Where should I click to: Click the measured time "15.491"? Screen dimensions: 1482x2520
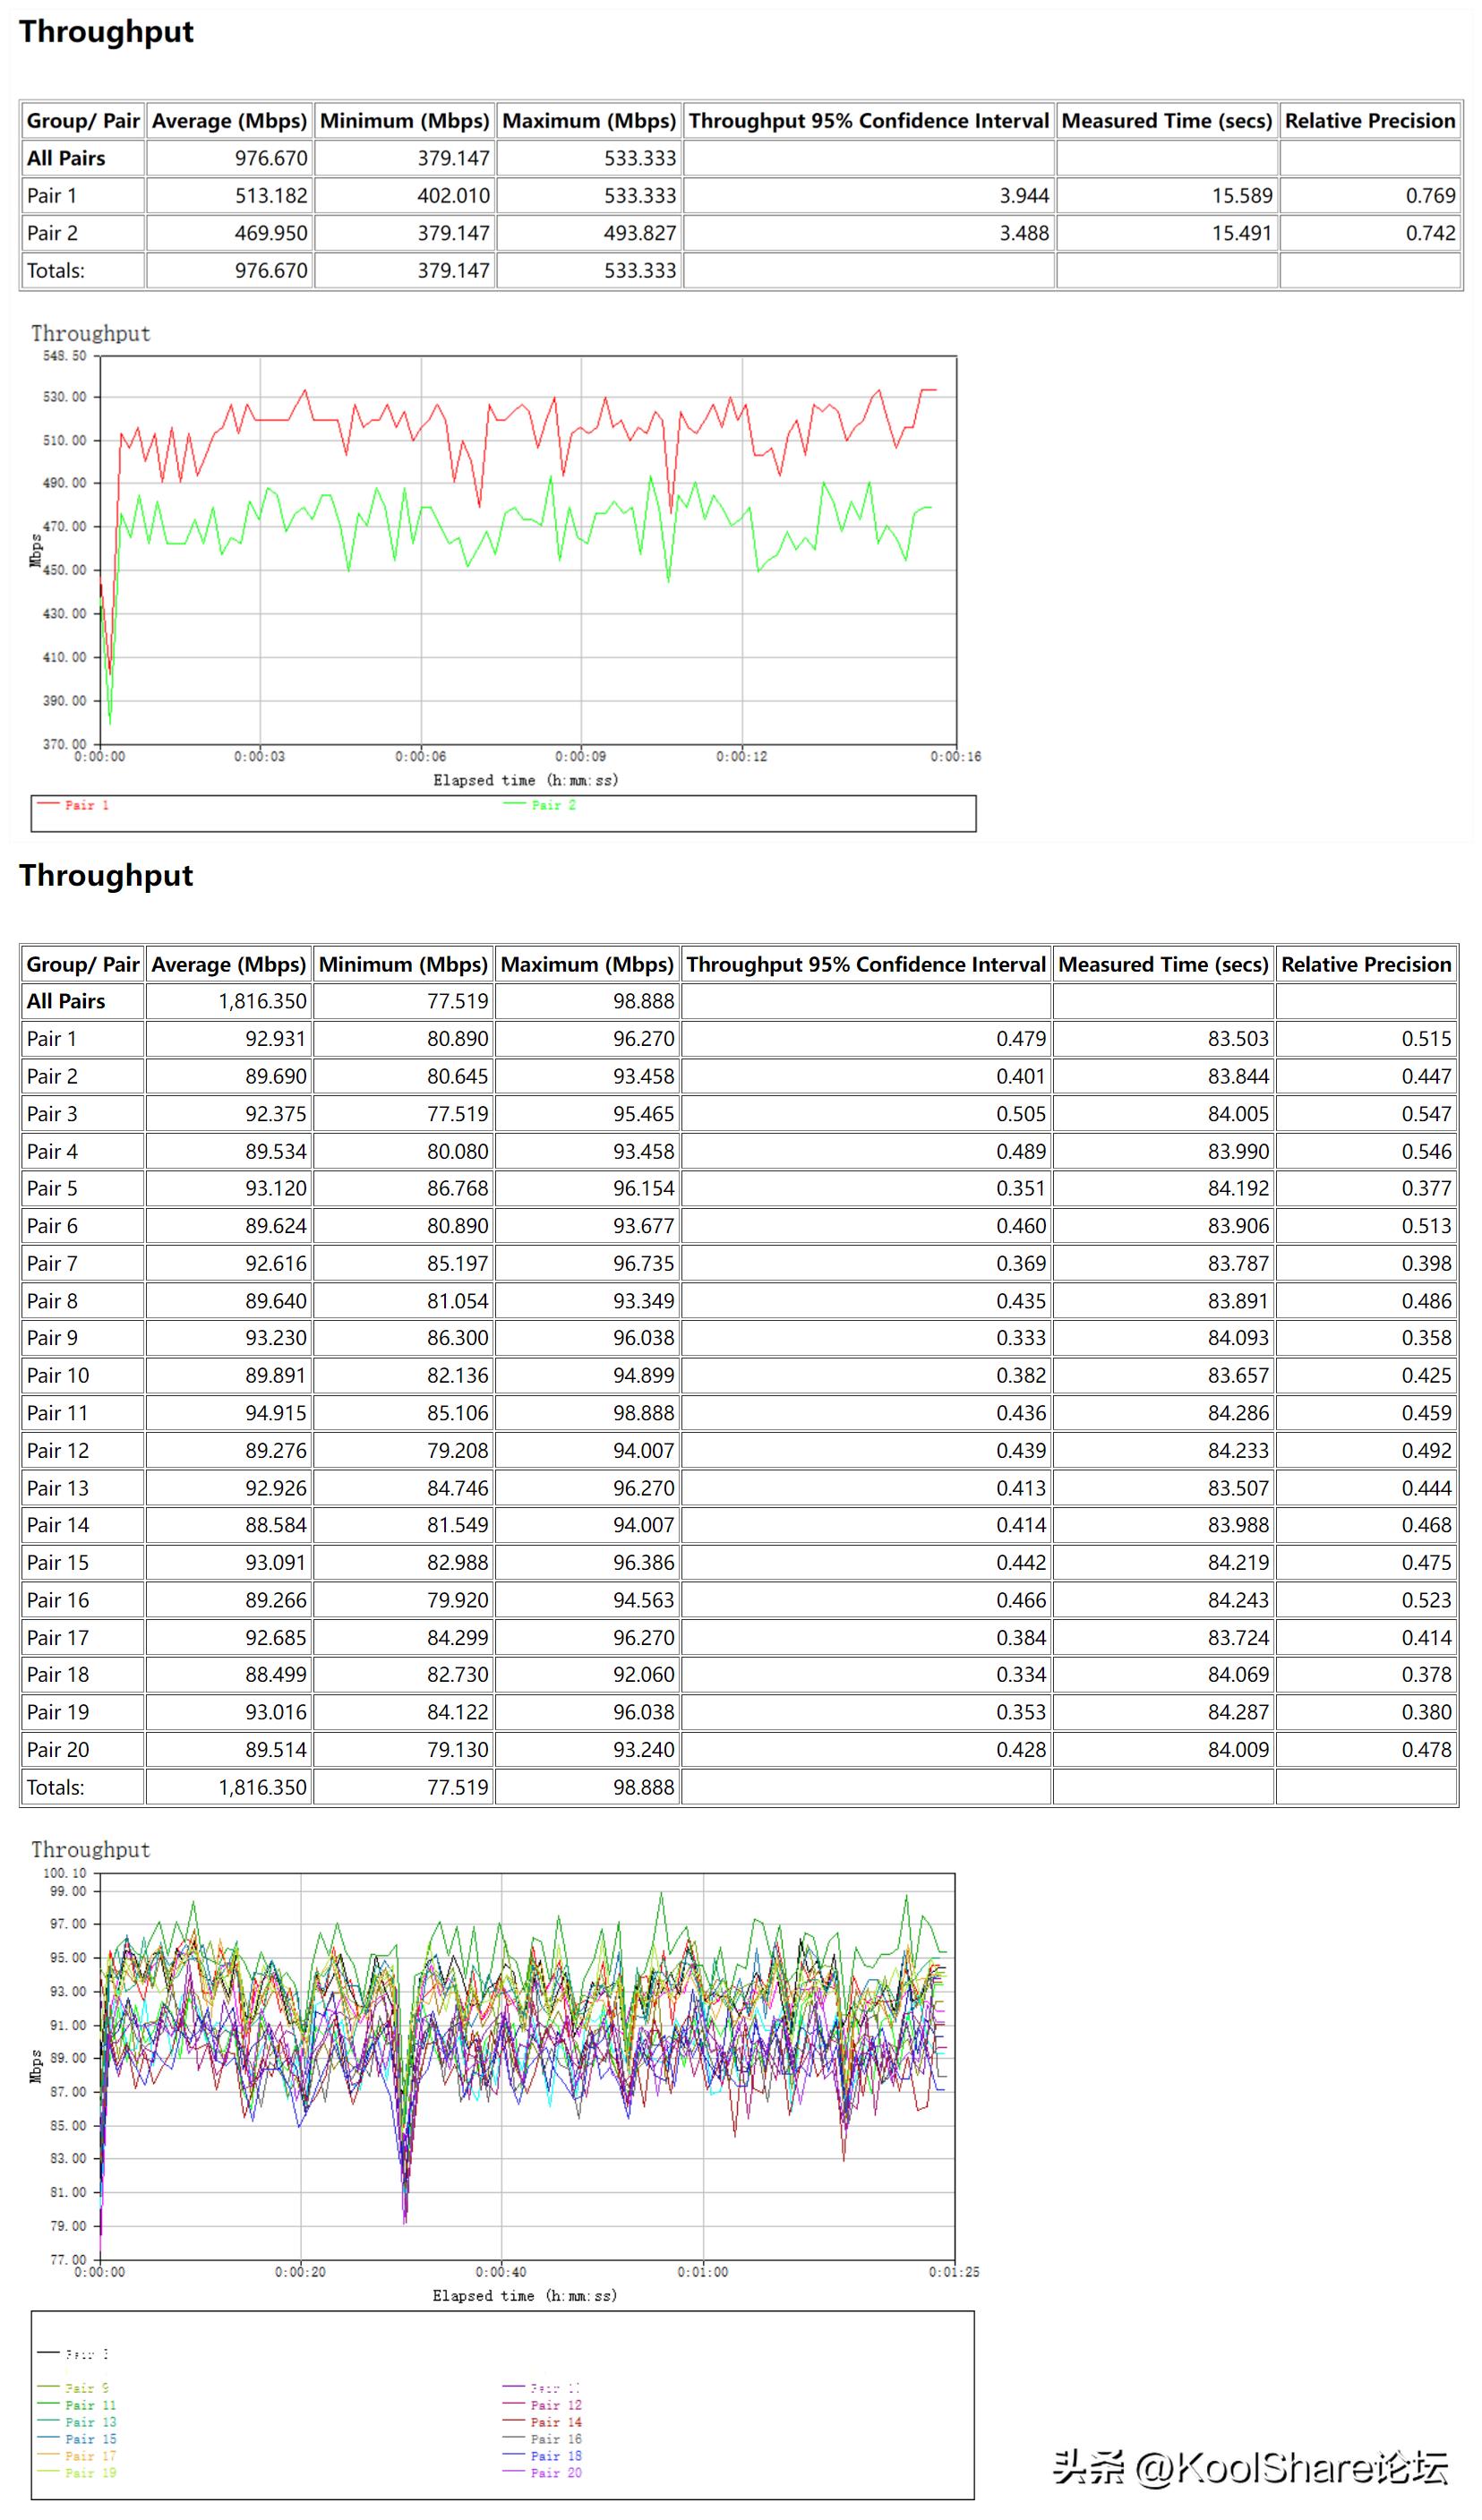(1242, 233)
